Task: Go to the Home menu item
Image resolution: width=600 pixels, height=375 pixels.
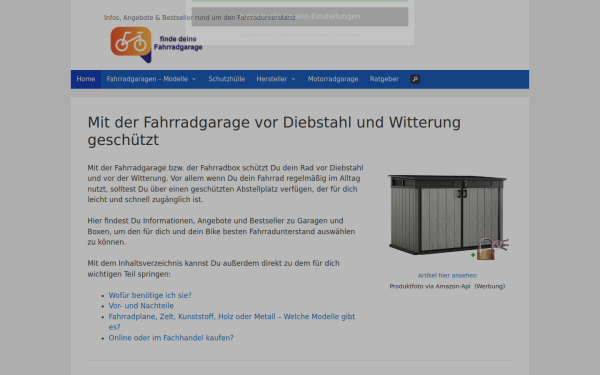Action: 86,79
